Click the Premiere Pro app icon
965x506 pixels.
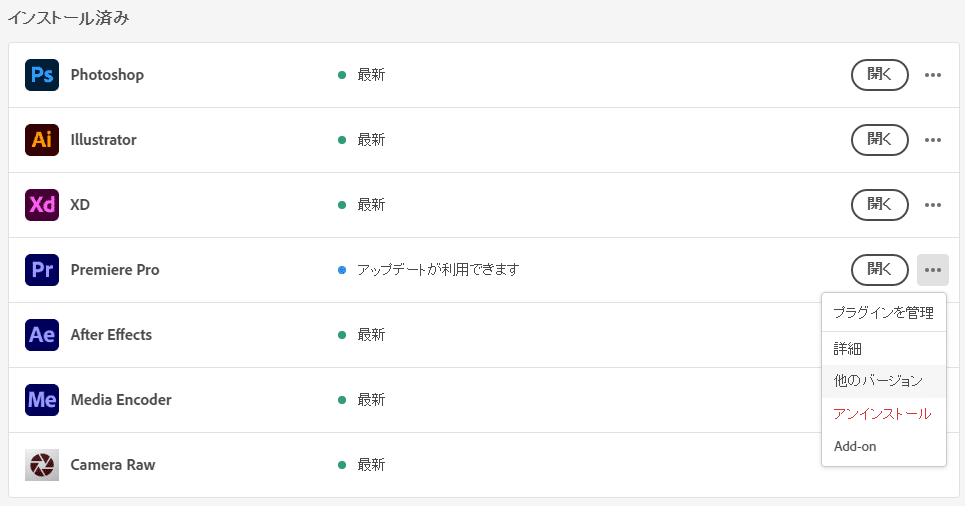(x=42, y=270)
